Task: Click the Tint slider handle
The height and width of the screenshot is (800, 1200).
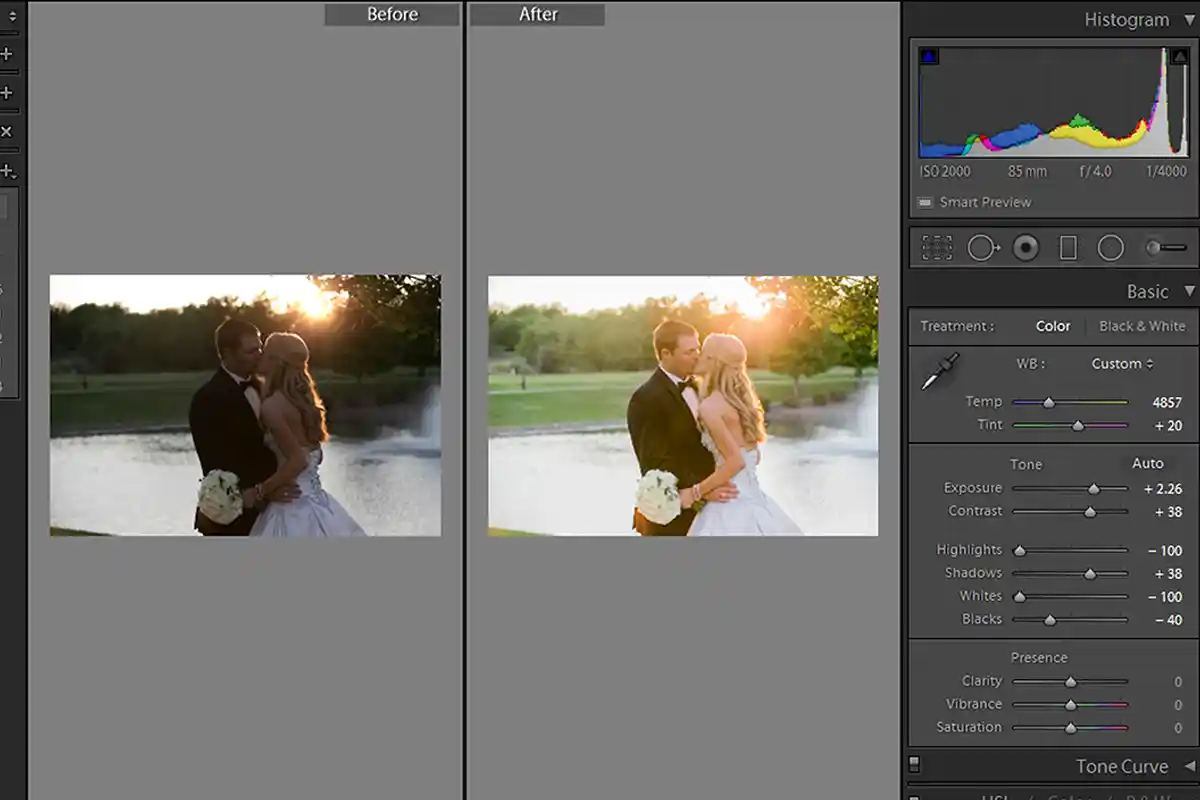Action: coord(1077,425)
